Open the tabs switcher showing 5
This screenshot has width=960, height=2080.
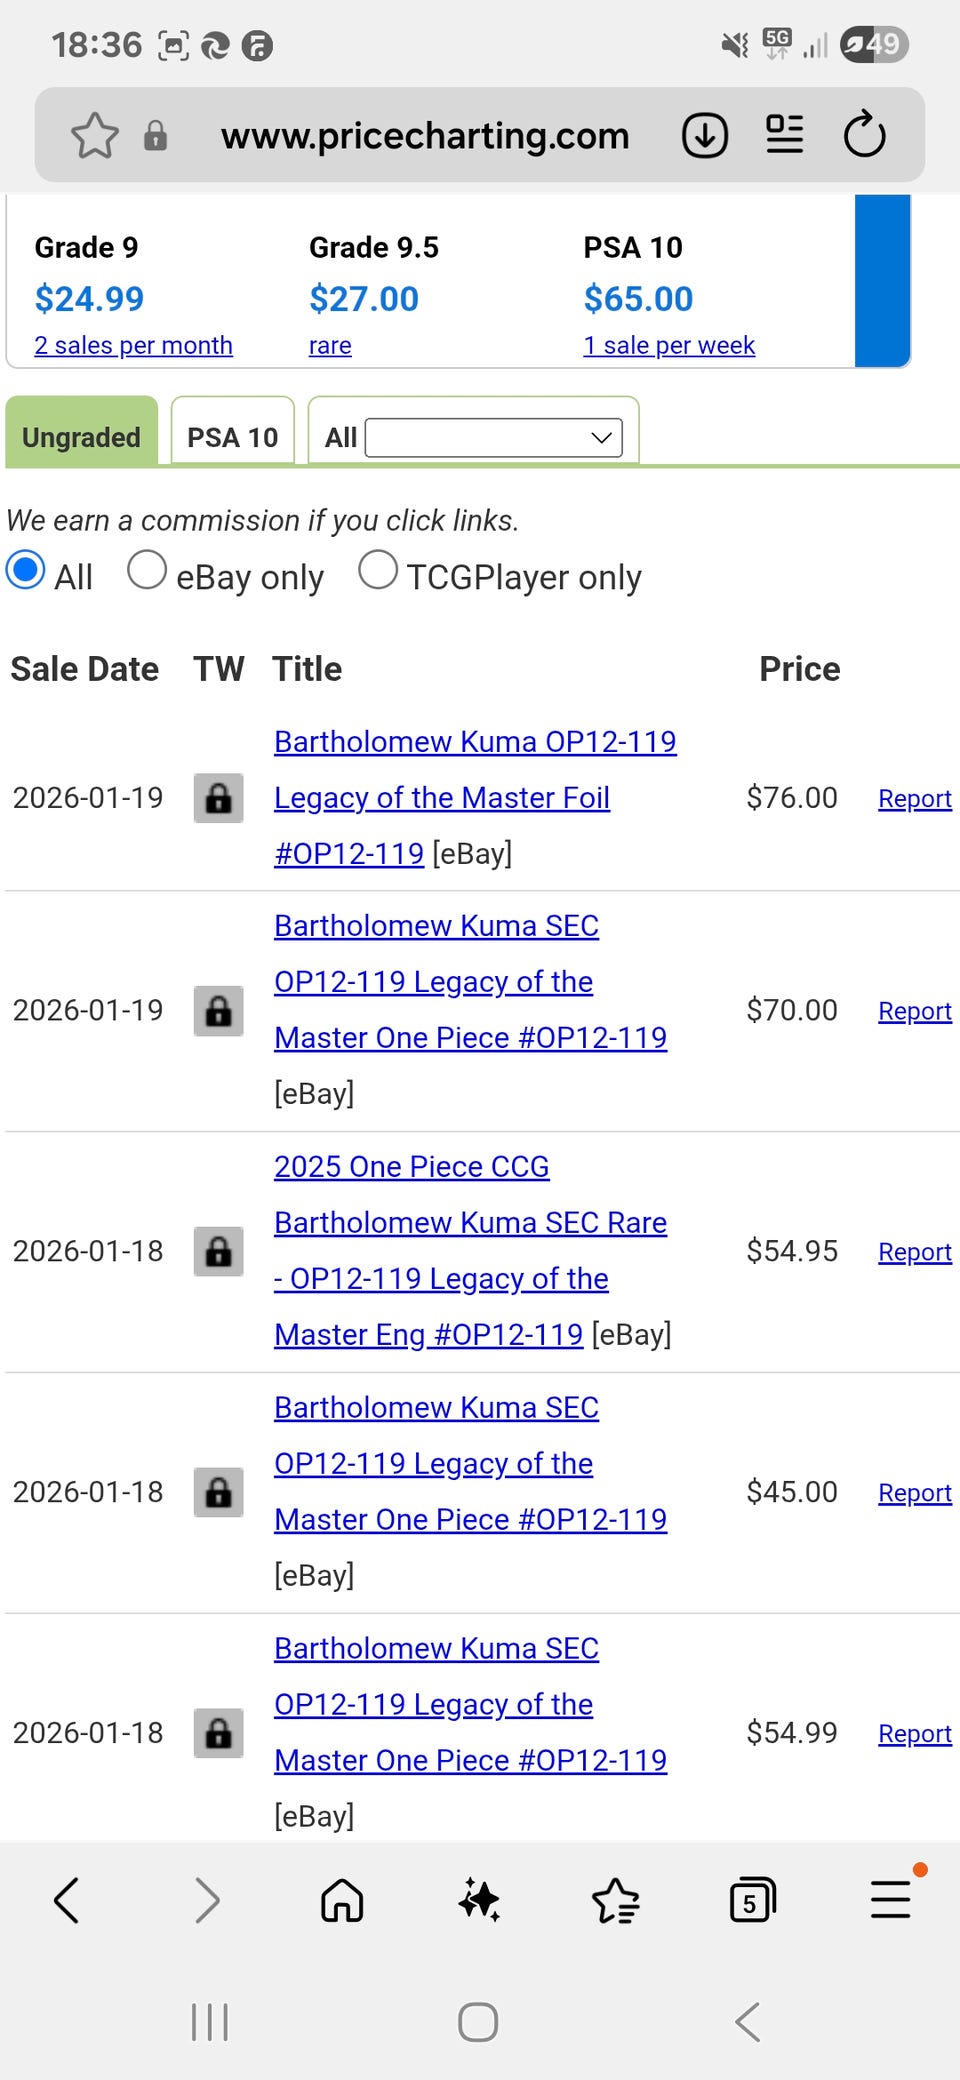tap(752, 1900)
